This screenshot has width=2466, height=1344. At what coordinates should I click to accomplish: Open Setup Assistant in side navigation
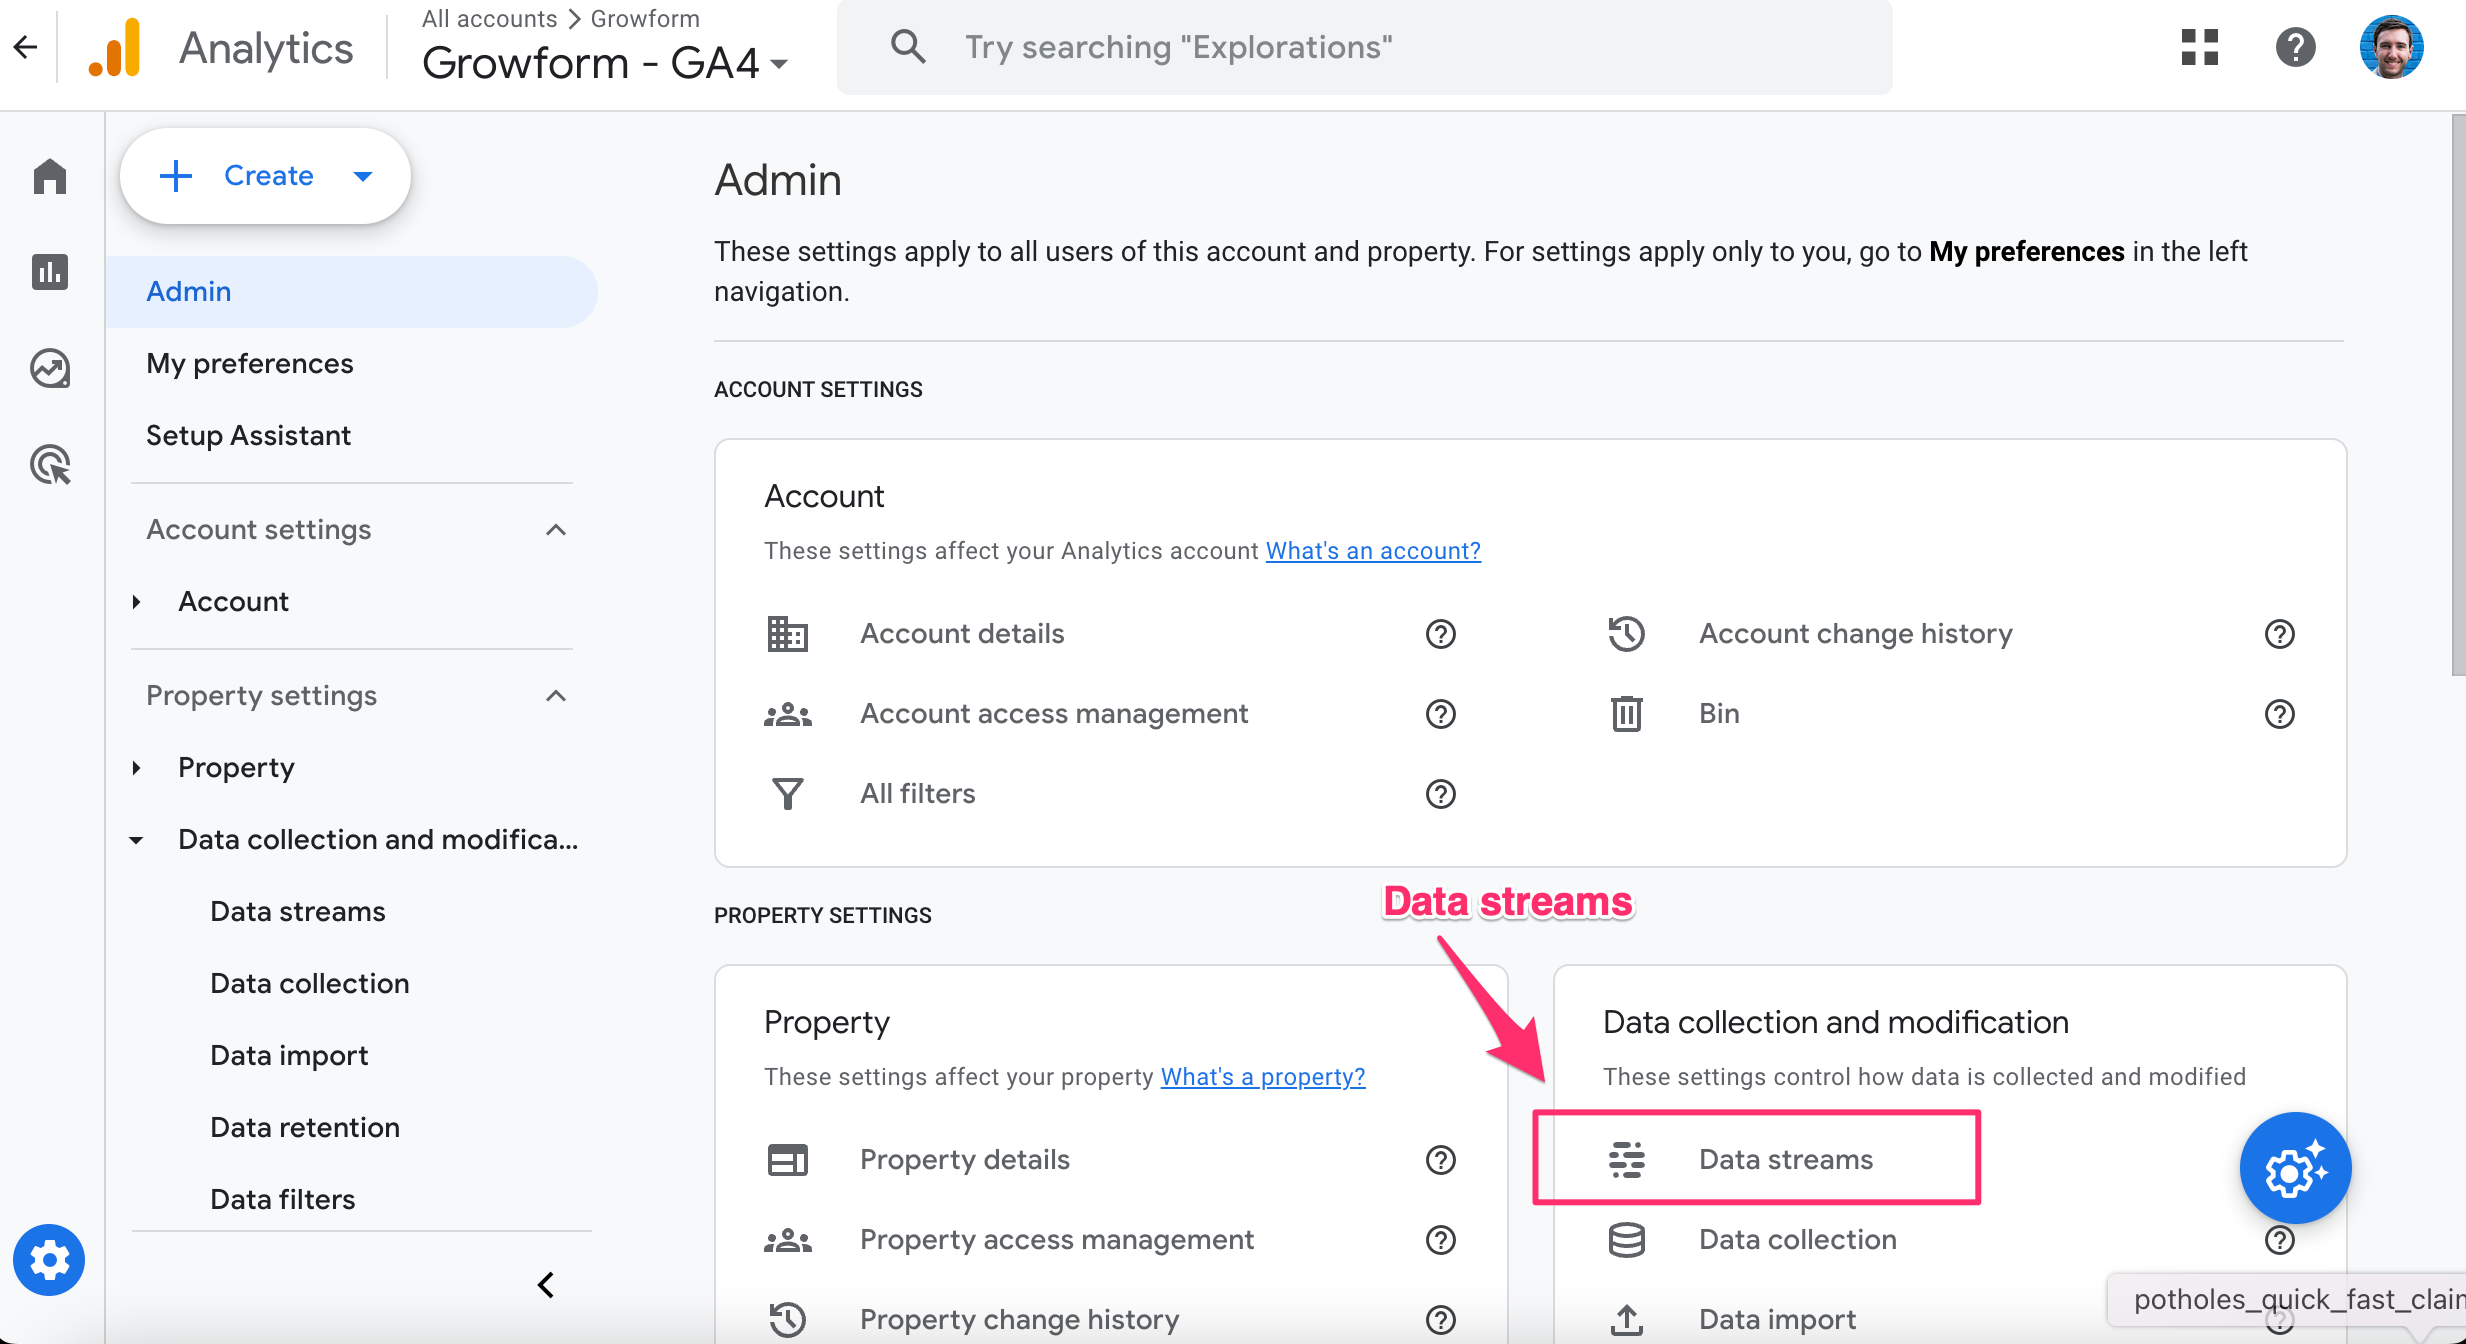(248, 435)
